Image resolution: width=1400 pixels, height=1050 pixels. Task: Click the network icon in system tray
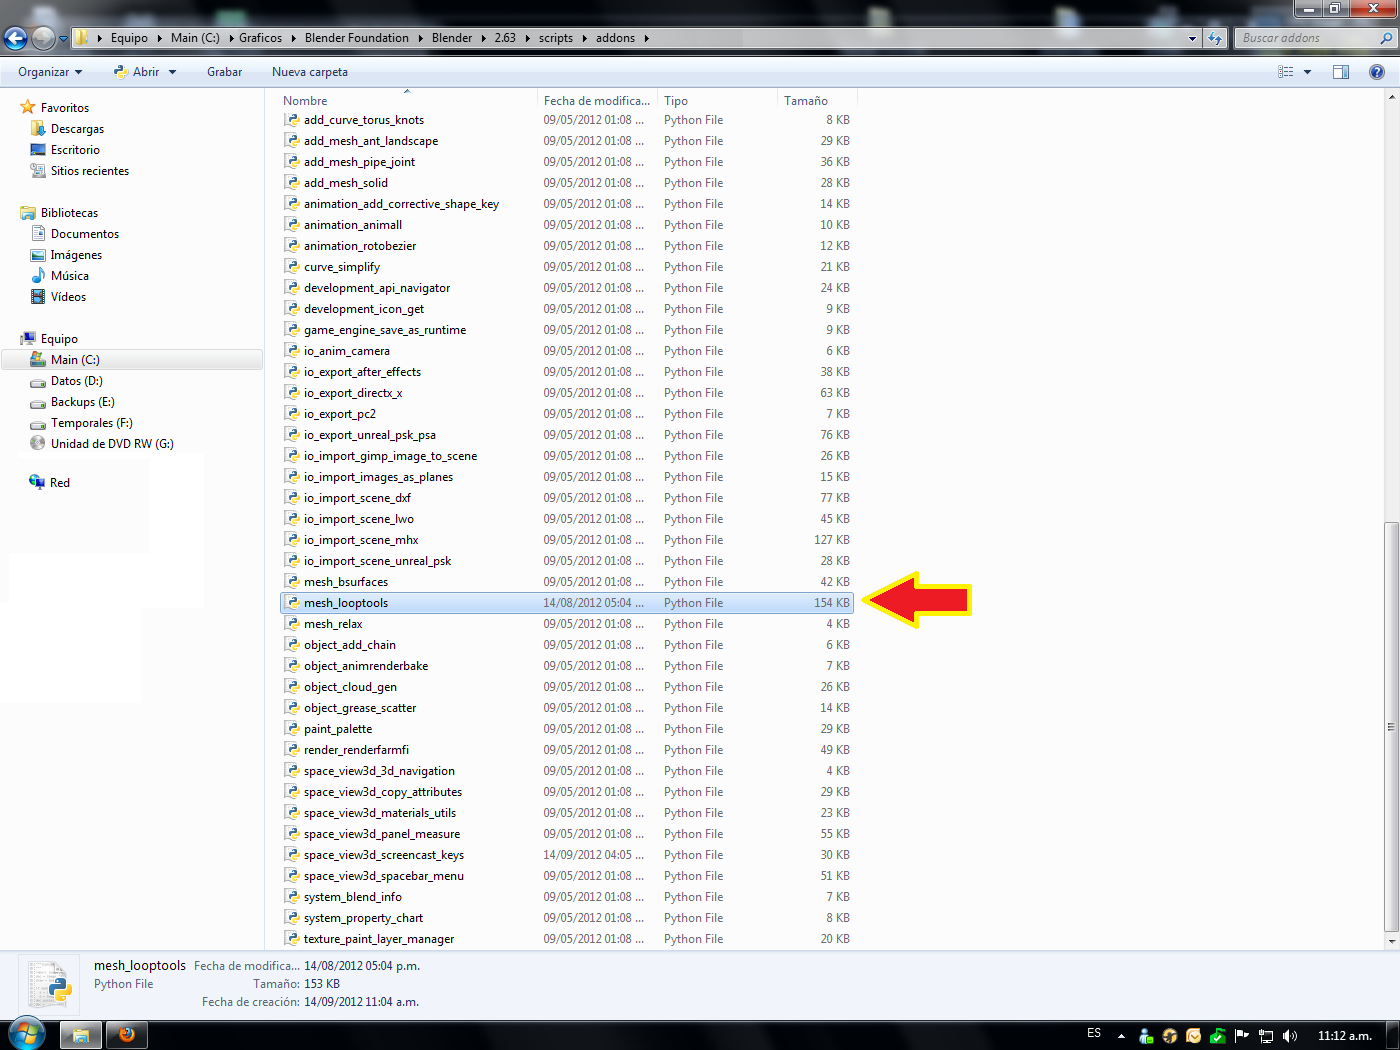tap(1266, 1036)
